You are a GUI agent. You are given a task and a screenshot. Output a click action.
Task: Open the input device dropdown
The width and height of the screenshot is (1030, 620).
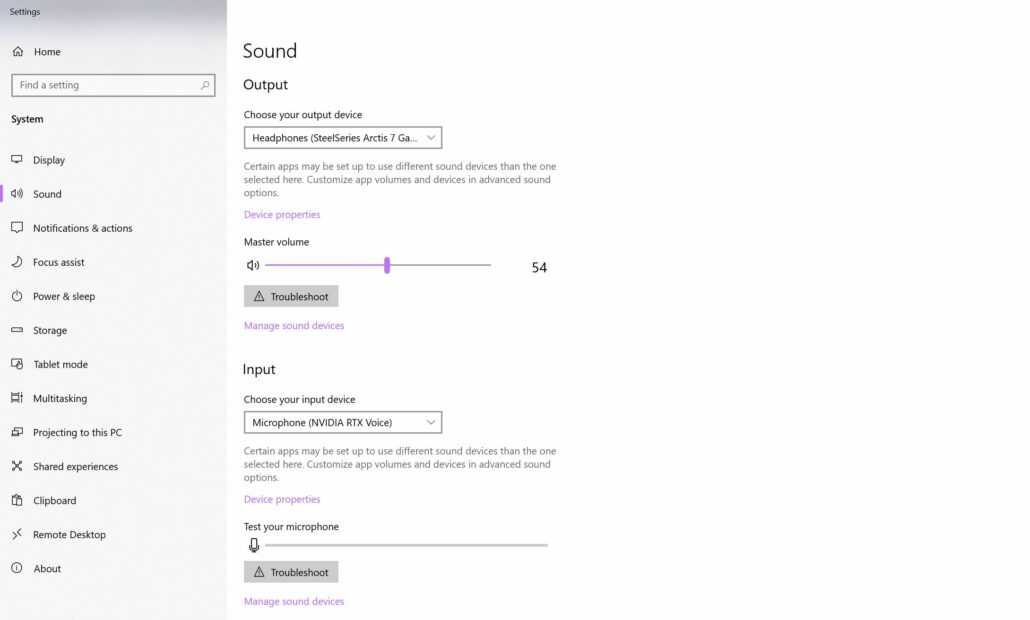coord(343,423)
